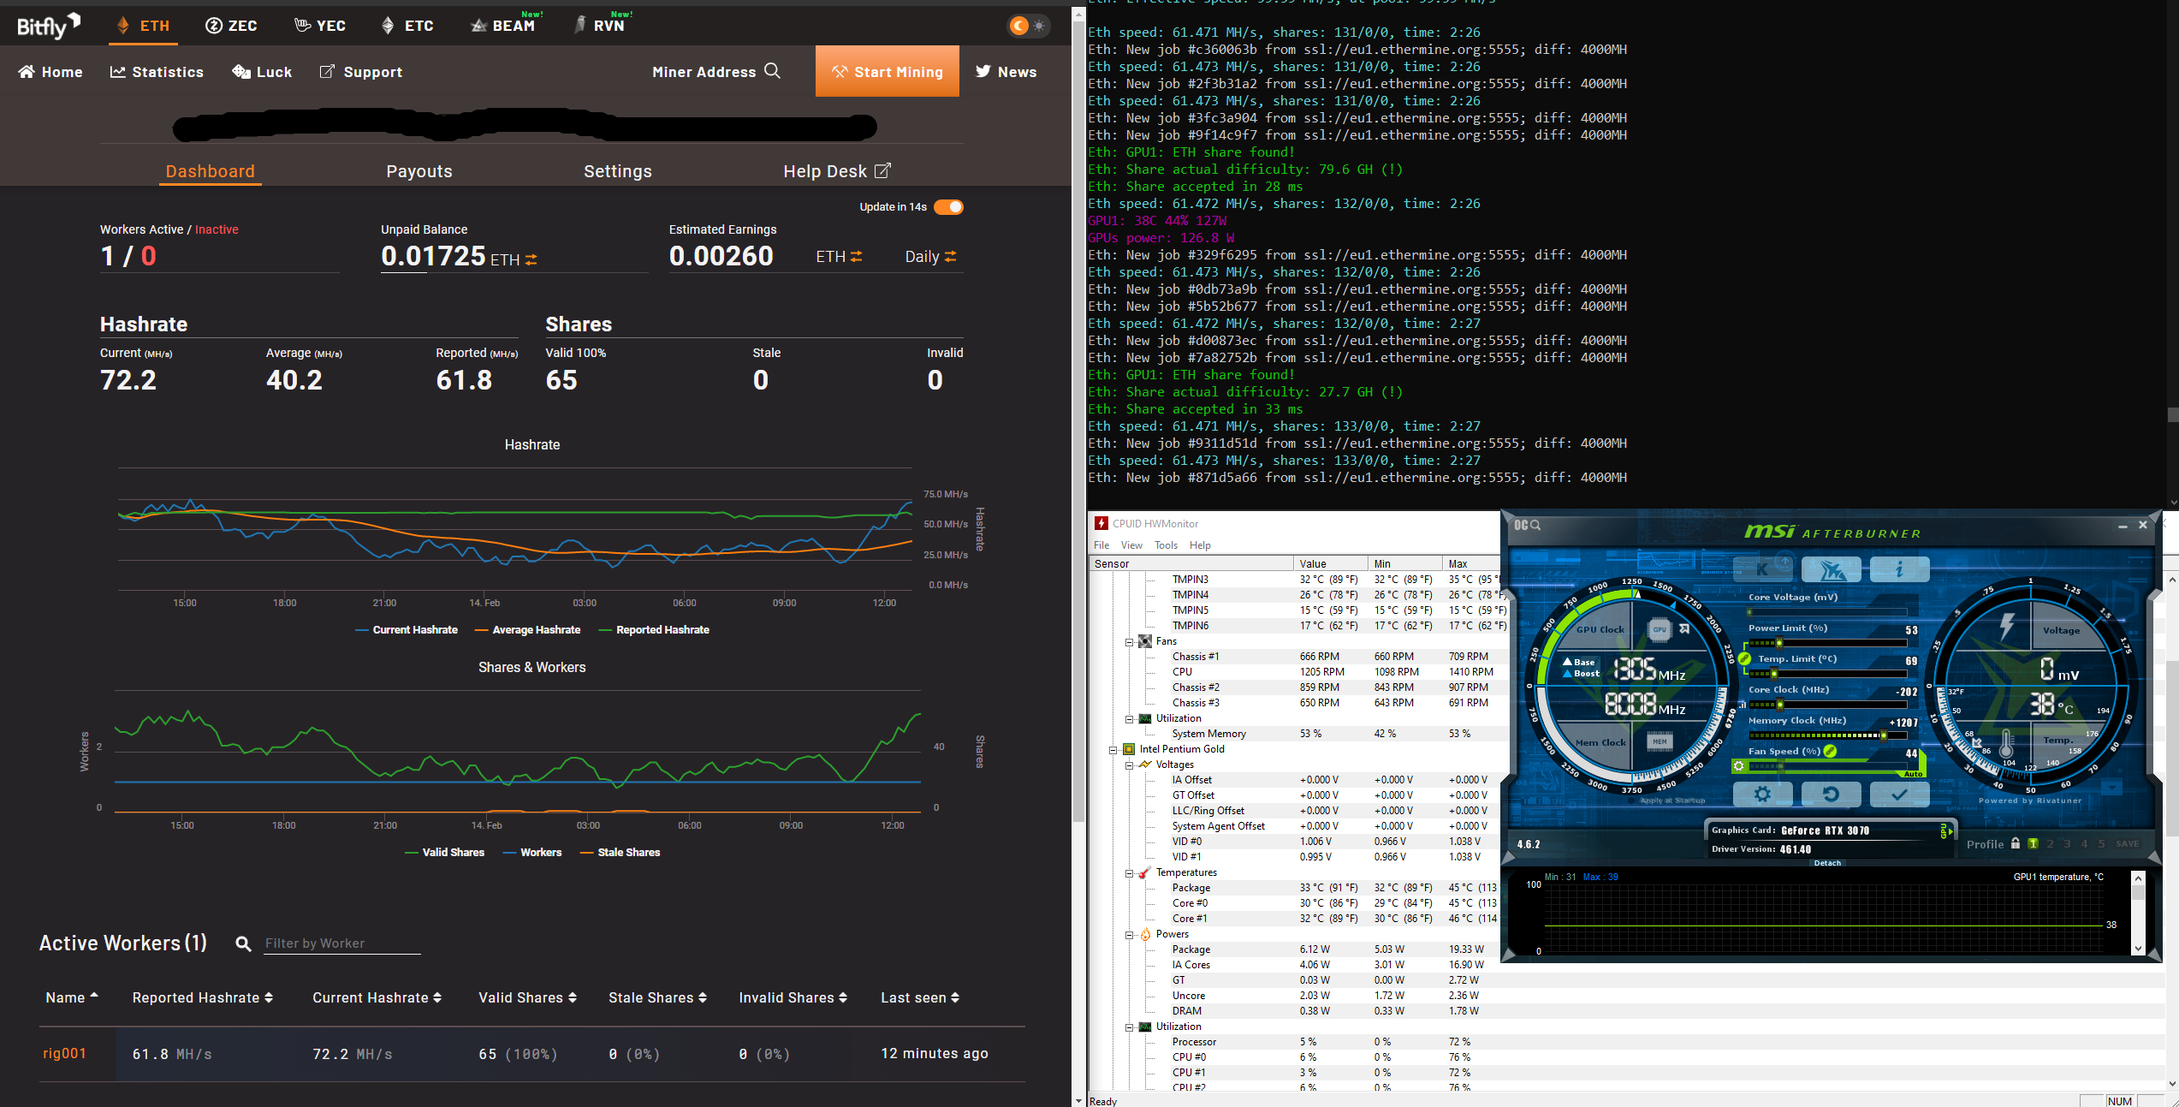Open Tools menu in HWMonitor
Image resolution: width=2179 pixels, height=1107 pixels.
pos(1166,545)
